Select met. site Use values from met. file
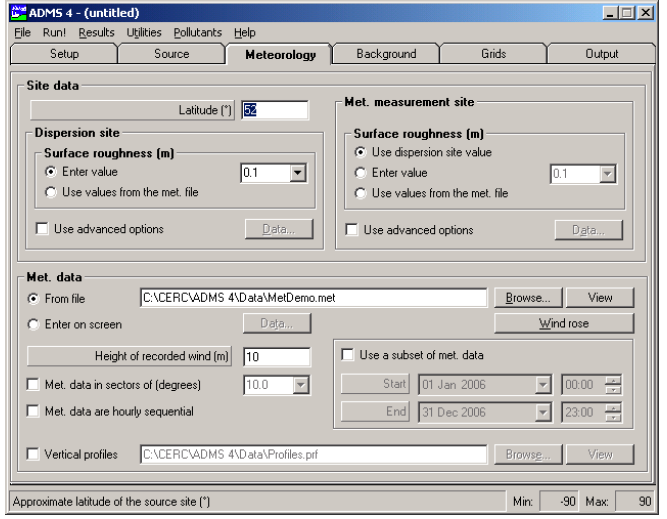This screenshot has width=667, height=519. (360, 193)
